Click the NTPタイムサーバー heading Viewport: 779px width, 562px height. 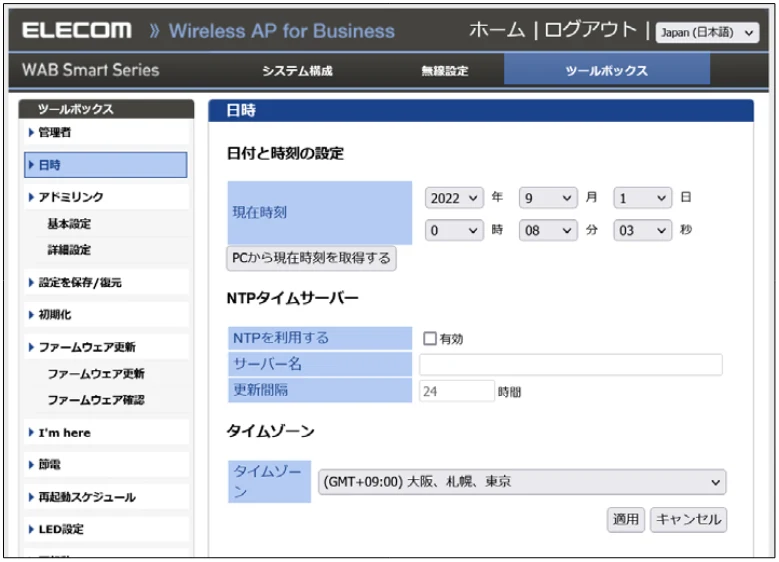click(292, 298)
